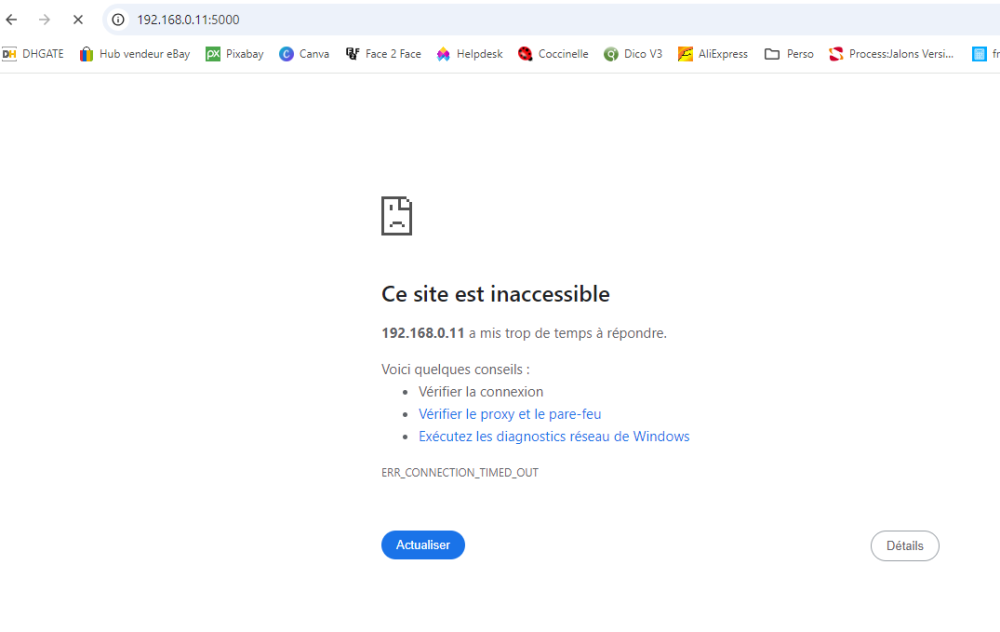Open the Canva bookmark

[304, 54]
